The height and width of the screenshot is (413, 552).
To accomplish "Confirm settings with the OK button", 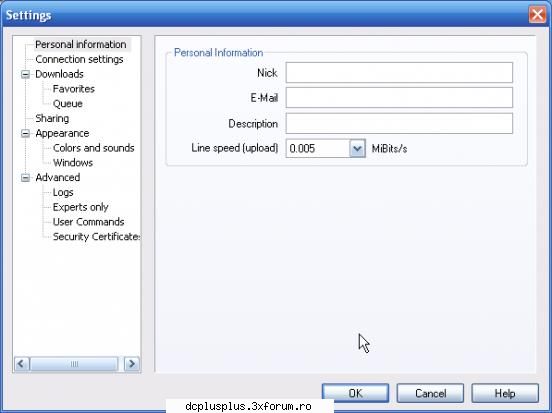I will tap(355, 393).
